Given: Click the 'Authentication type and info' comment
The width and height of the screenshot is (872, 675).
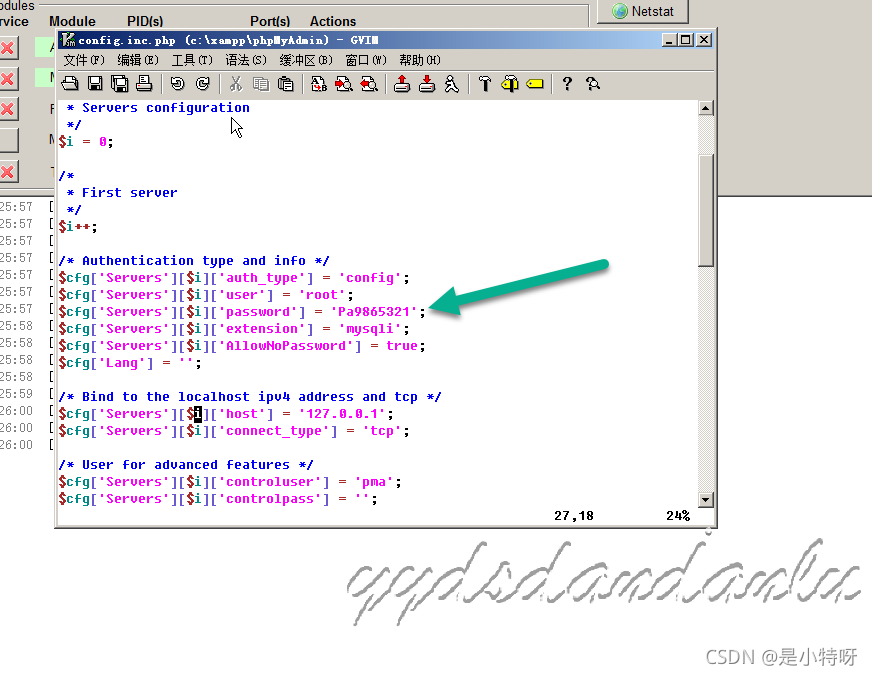Looking at the screenshot, I should coord(194,261).
